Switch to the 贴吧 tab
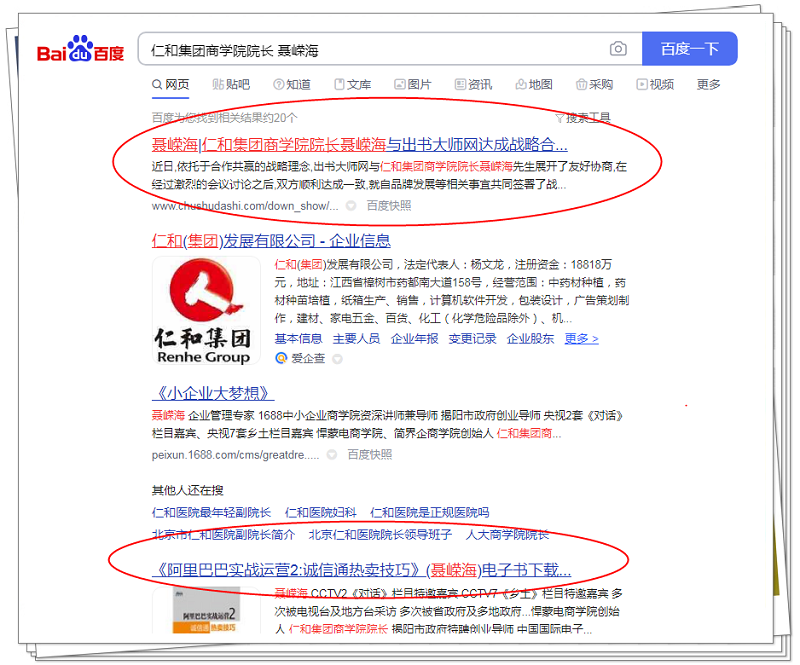Image resolution: width=800 pixels, height=665 pixels. [230, 85]
